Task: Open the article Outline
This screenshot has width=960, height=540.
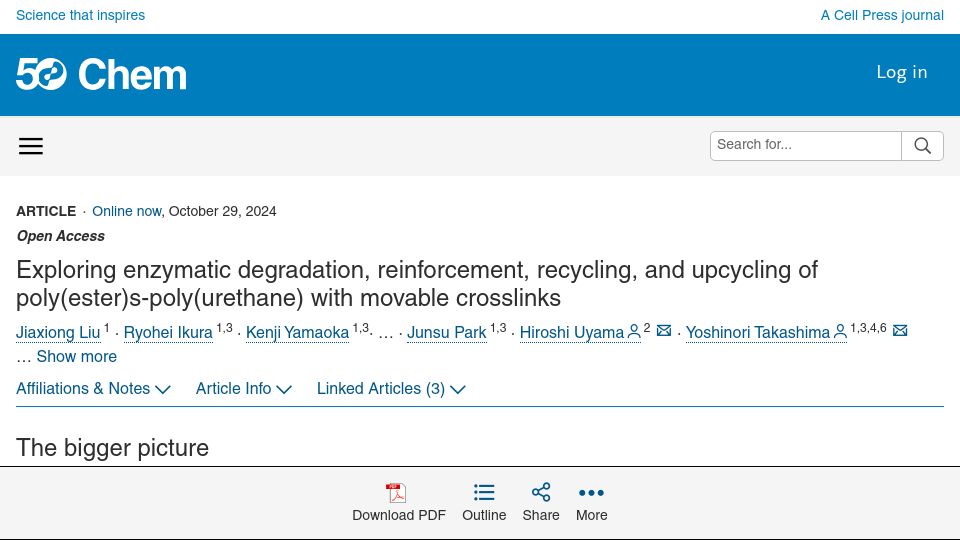Action: (484, 503)
